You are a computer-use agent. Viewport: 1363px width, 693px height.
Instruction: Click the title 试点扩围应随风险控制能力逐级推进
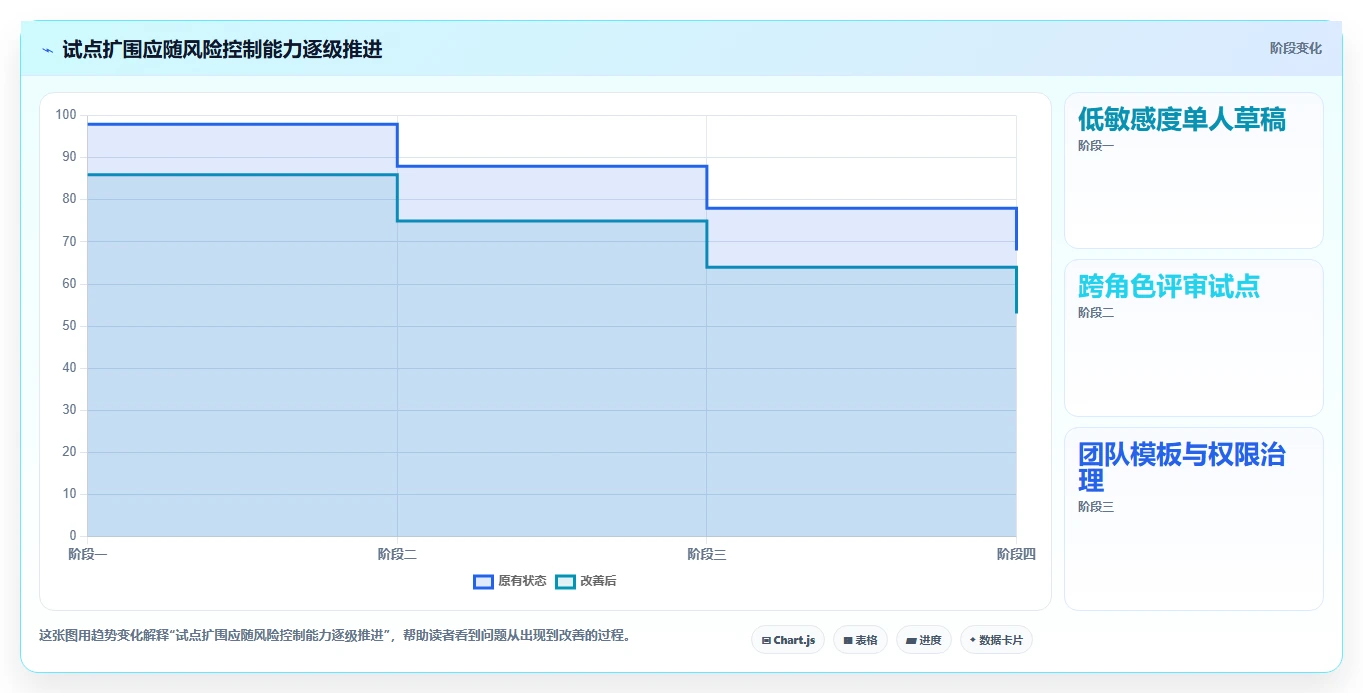click(x=222, y=49)
